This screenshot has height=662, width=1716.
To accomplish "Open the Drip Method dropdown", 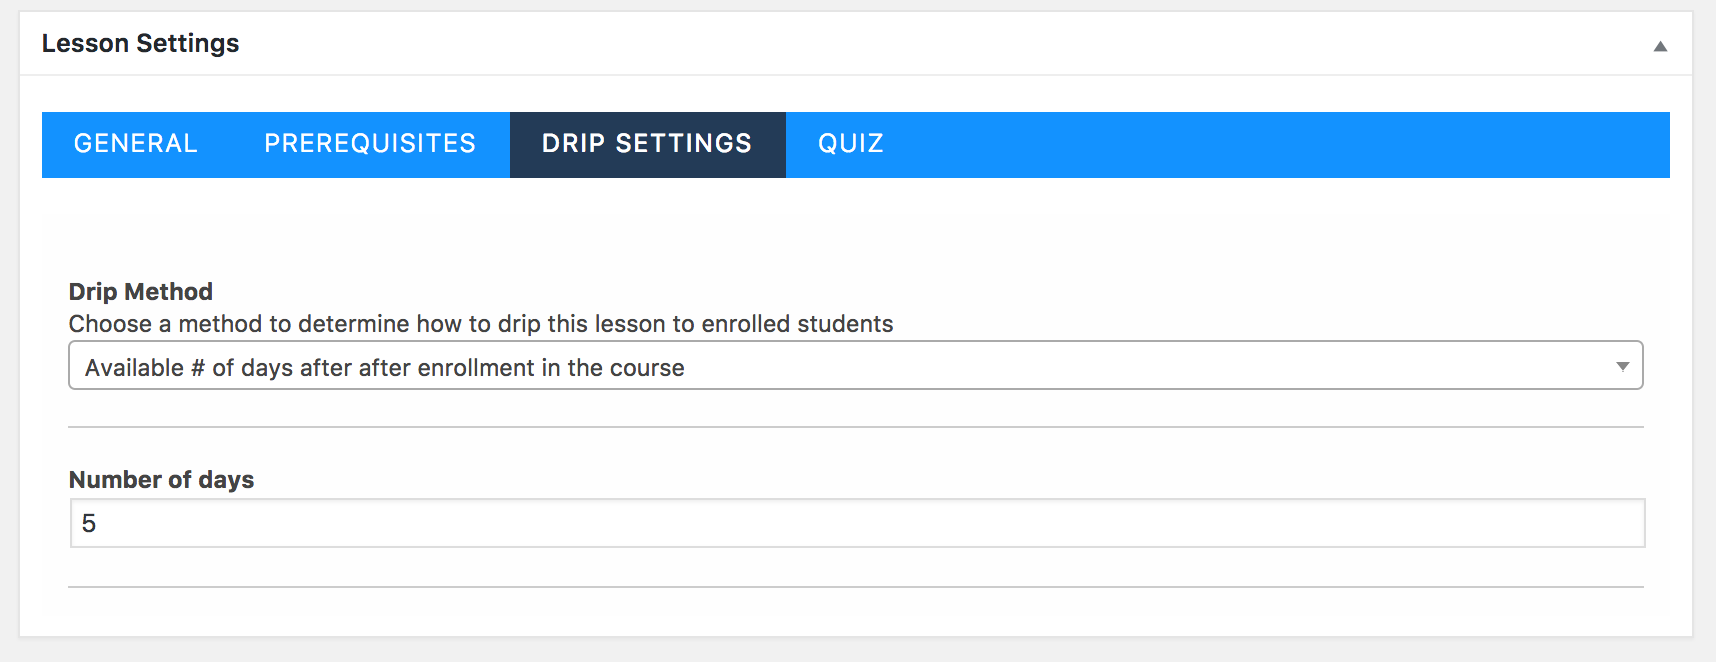I will 855,366.
